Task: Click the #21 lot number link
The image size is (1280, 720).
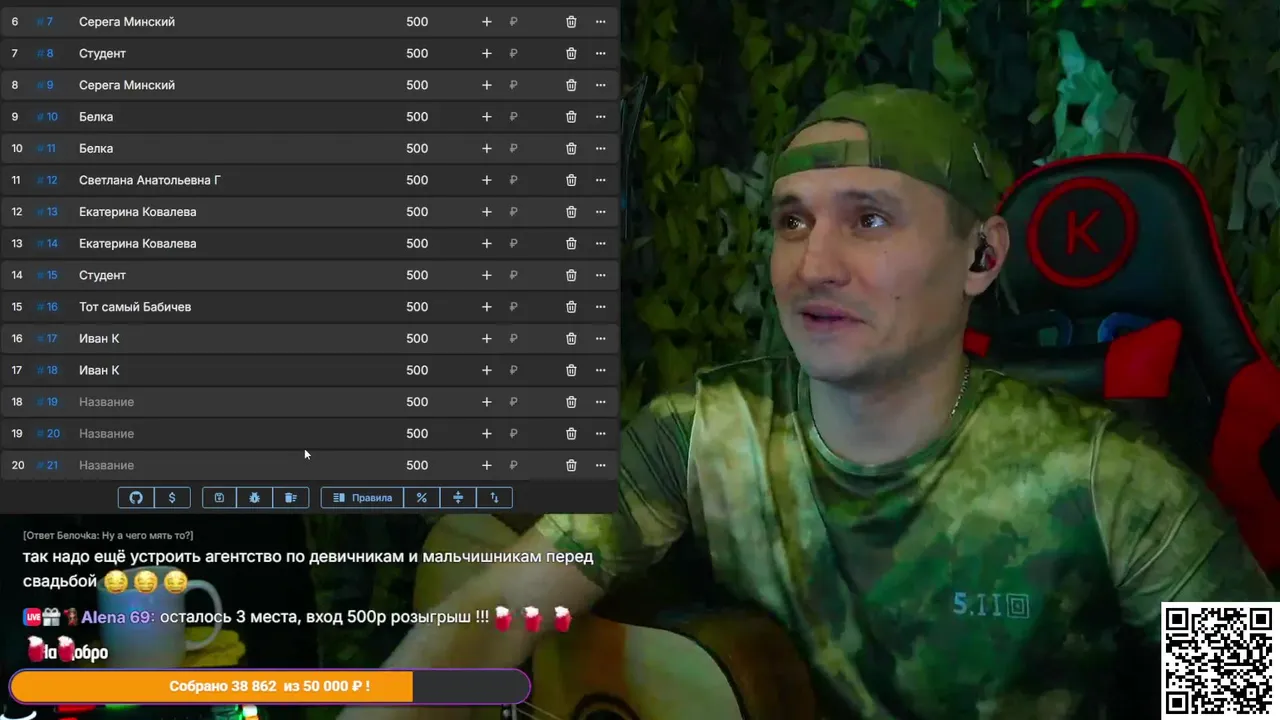Action: 47,465
